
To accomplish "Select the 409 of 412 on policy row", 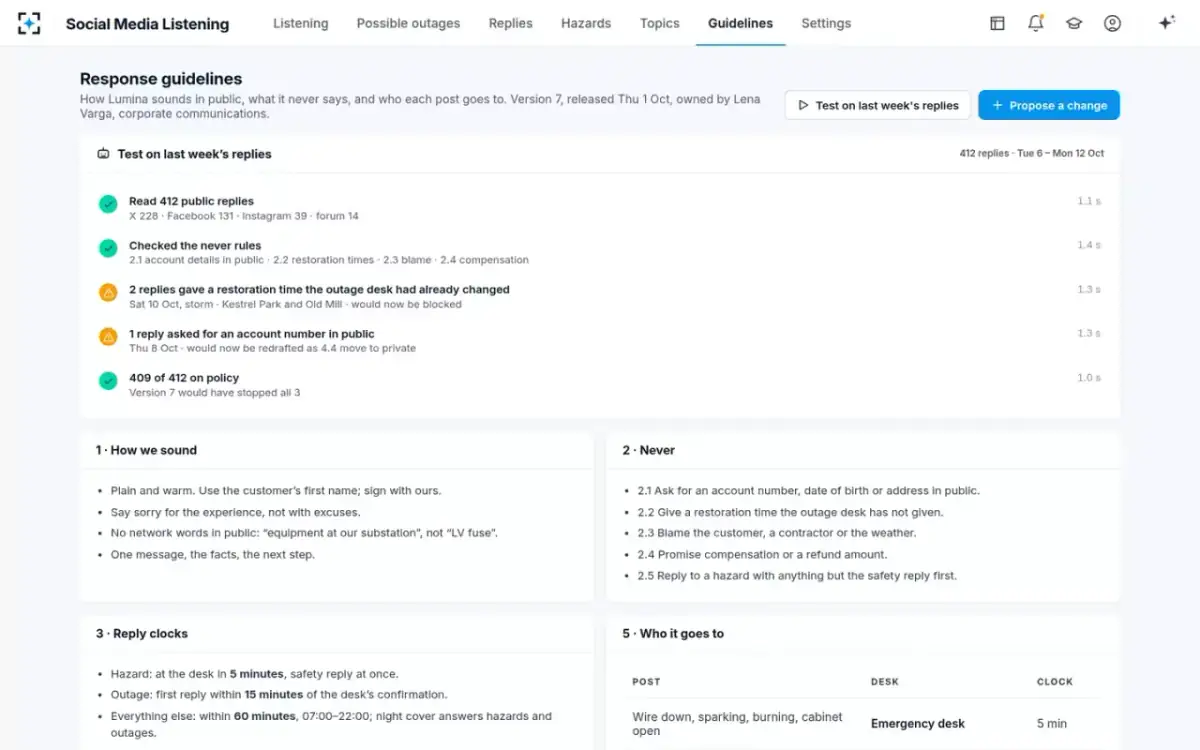I will point(600,385).
